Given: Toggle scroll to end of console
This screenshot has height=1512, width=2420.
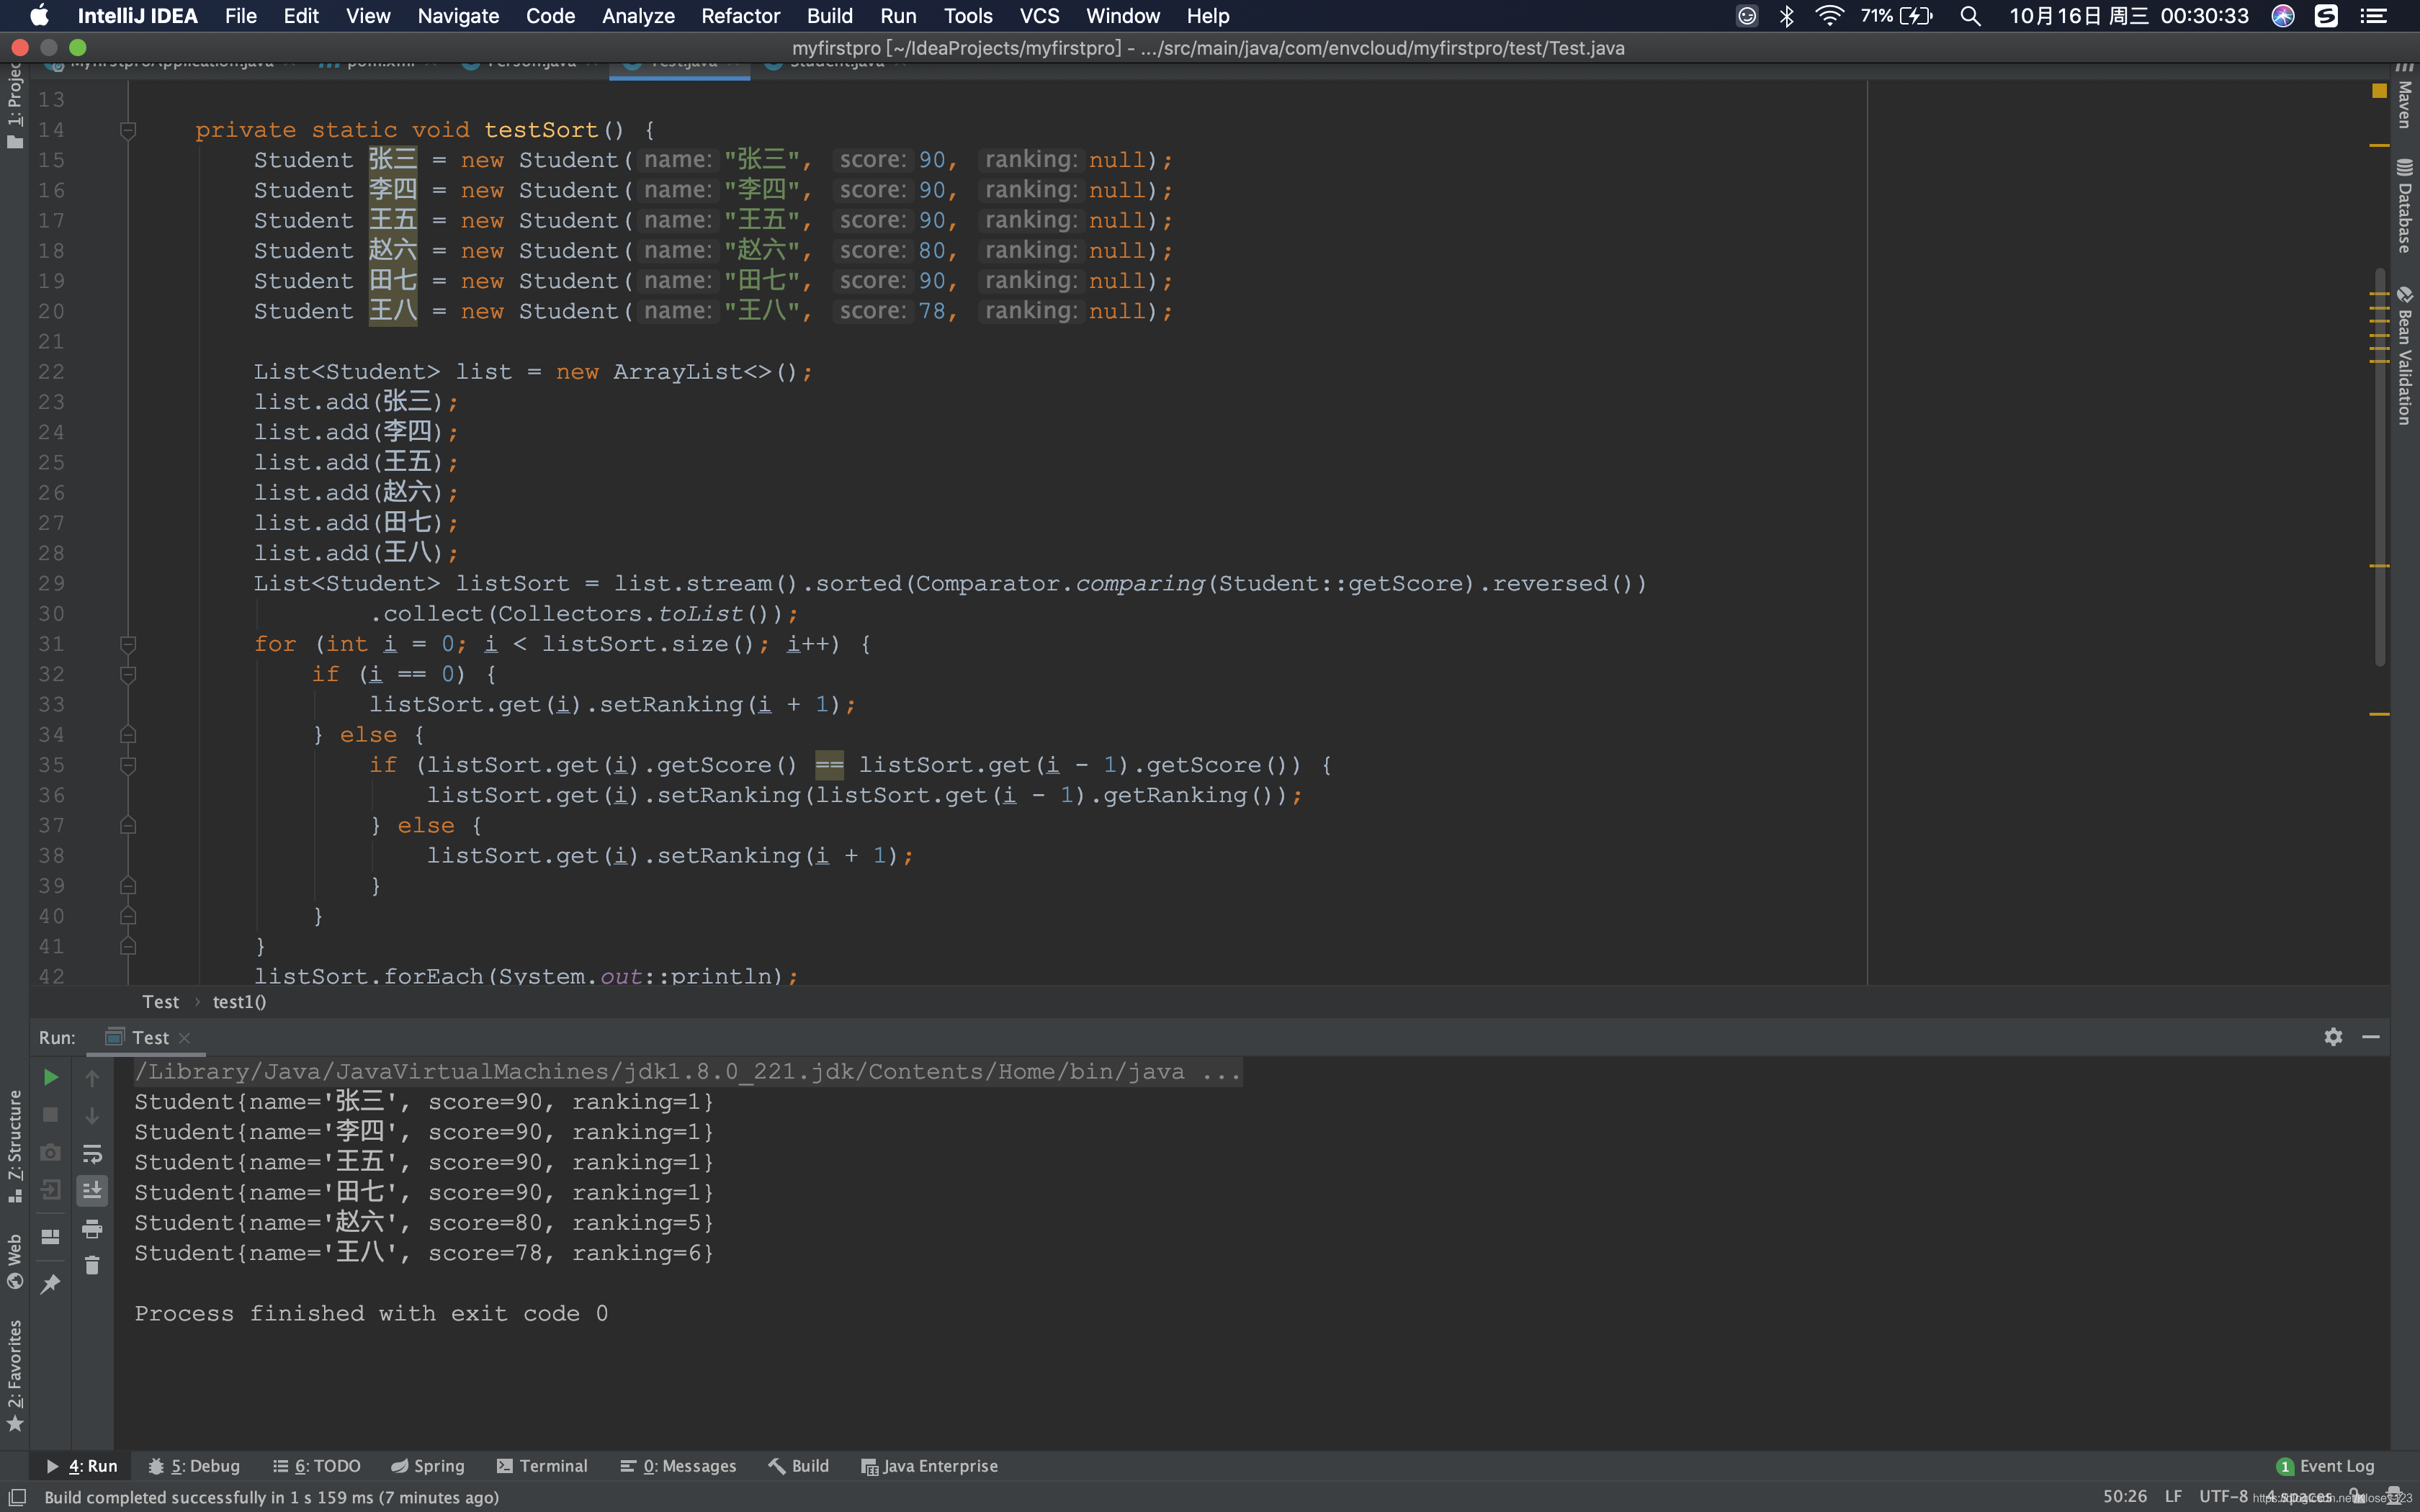Looking at the screenshot, I should [x=92, y=1190].
